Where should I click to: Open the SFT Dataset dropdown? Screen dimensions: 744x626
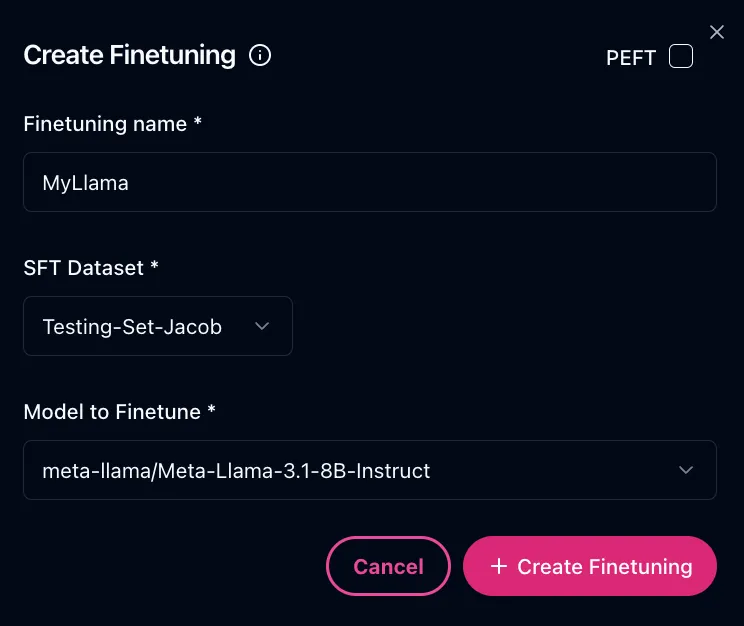tap(158, 326)
